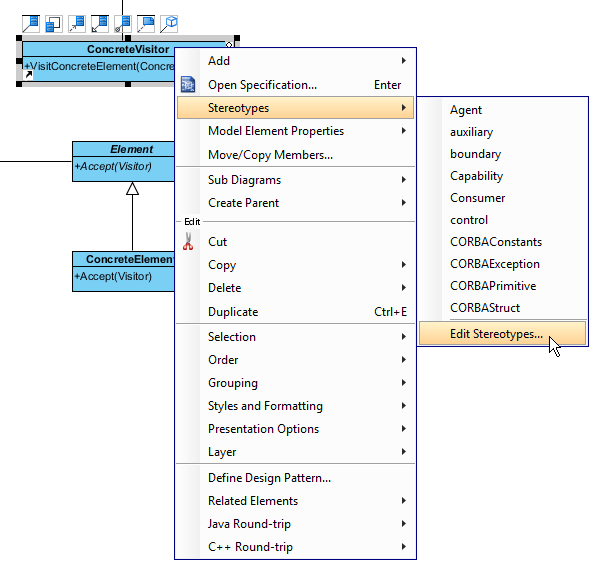Click the overlapping class and square resource icon

(53, 24)
